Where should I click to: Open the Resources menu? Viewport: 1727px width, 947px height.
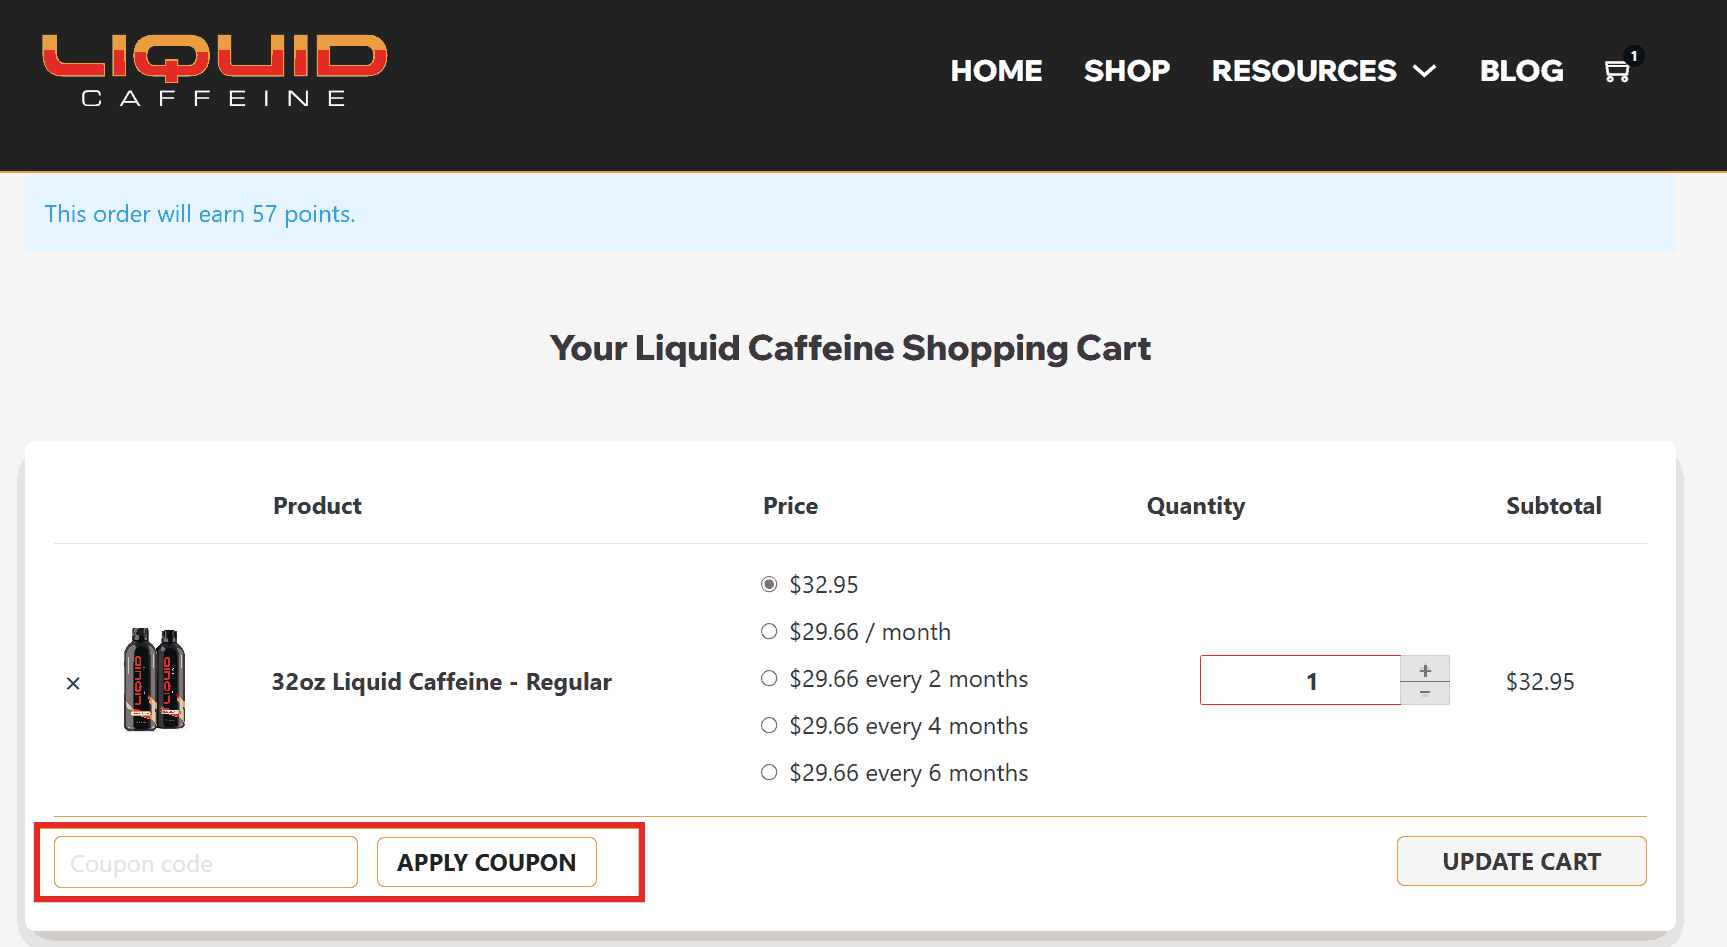pos(1303,71)
